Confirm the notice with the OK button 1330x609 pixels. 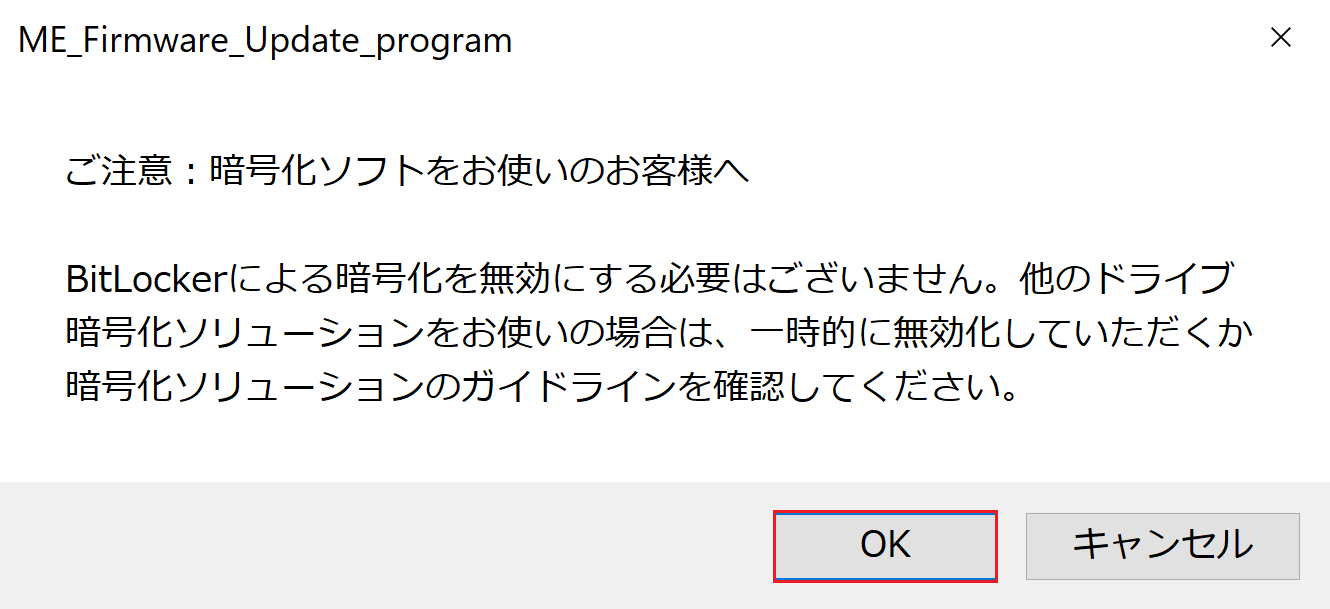pyautogui.click(x=885, y=545)
